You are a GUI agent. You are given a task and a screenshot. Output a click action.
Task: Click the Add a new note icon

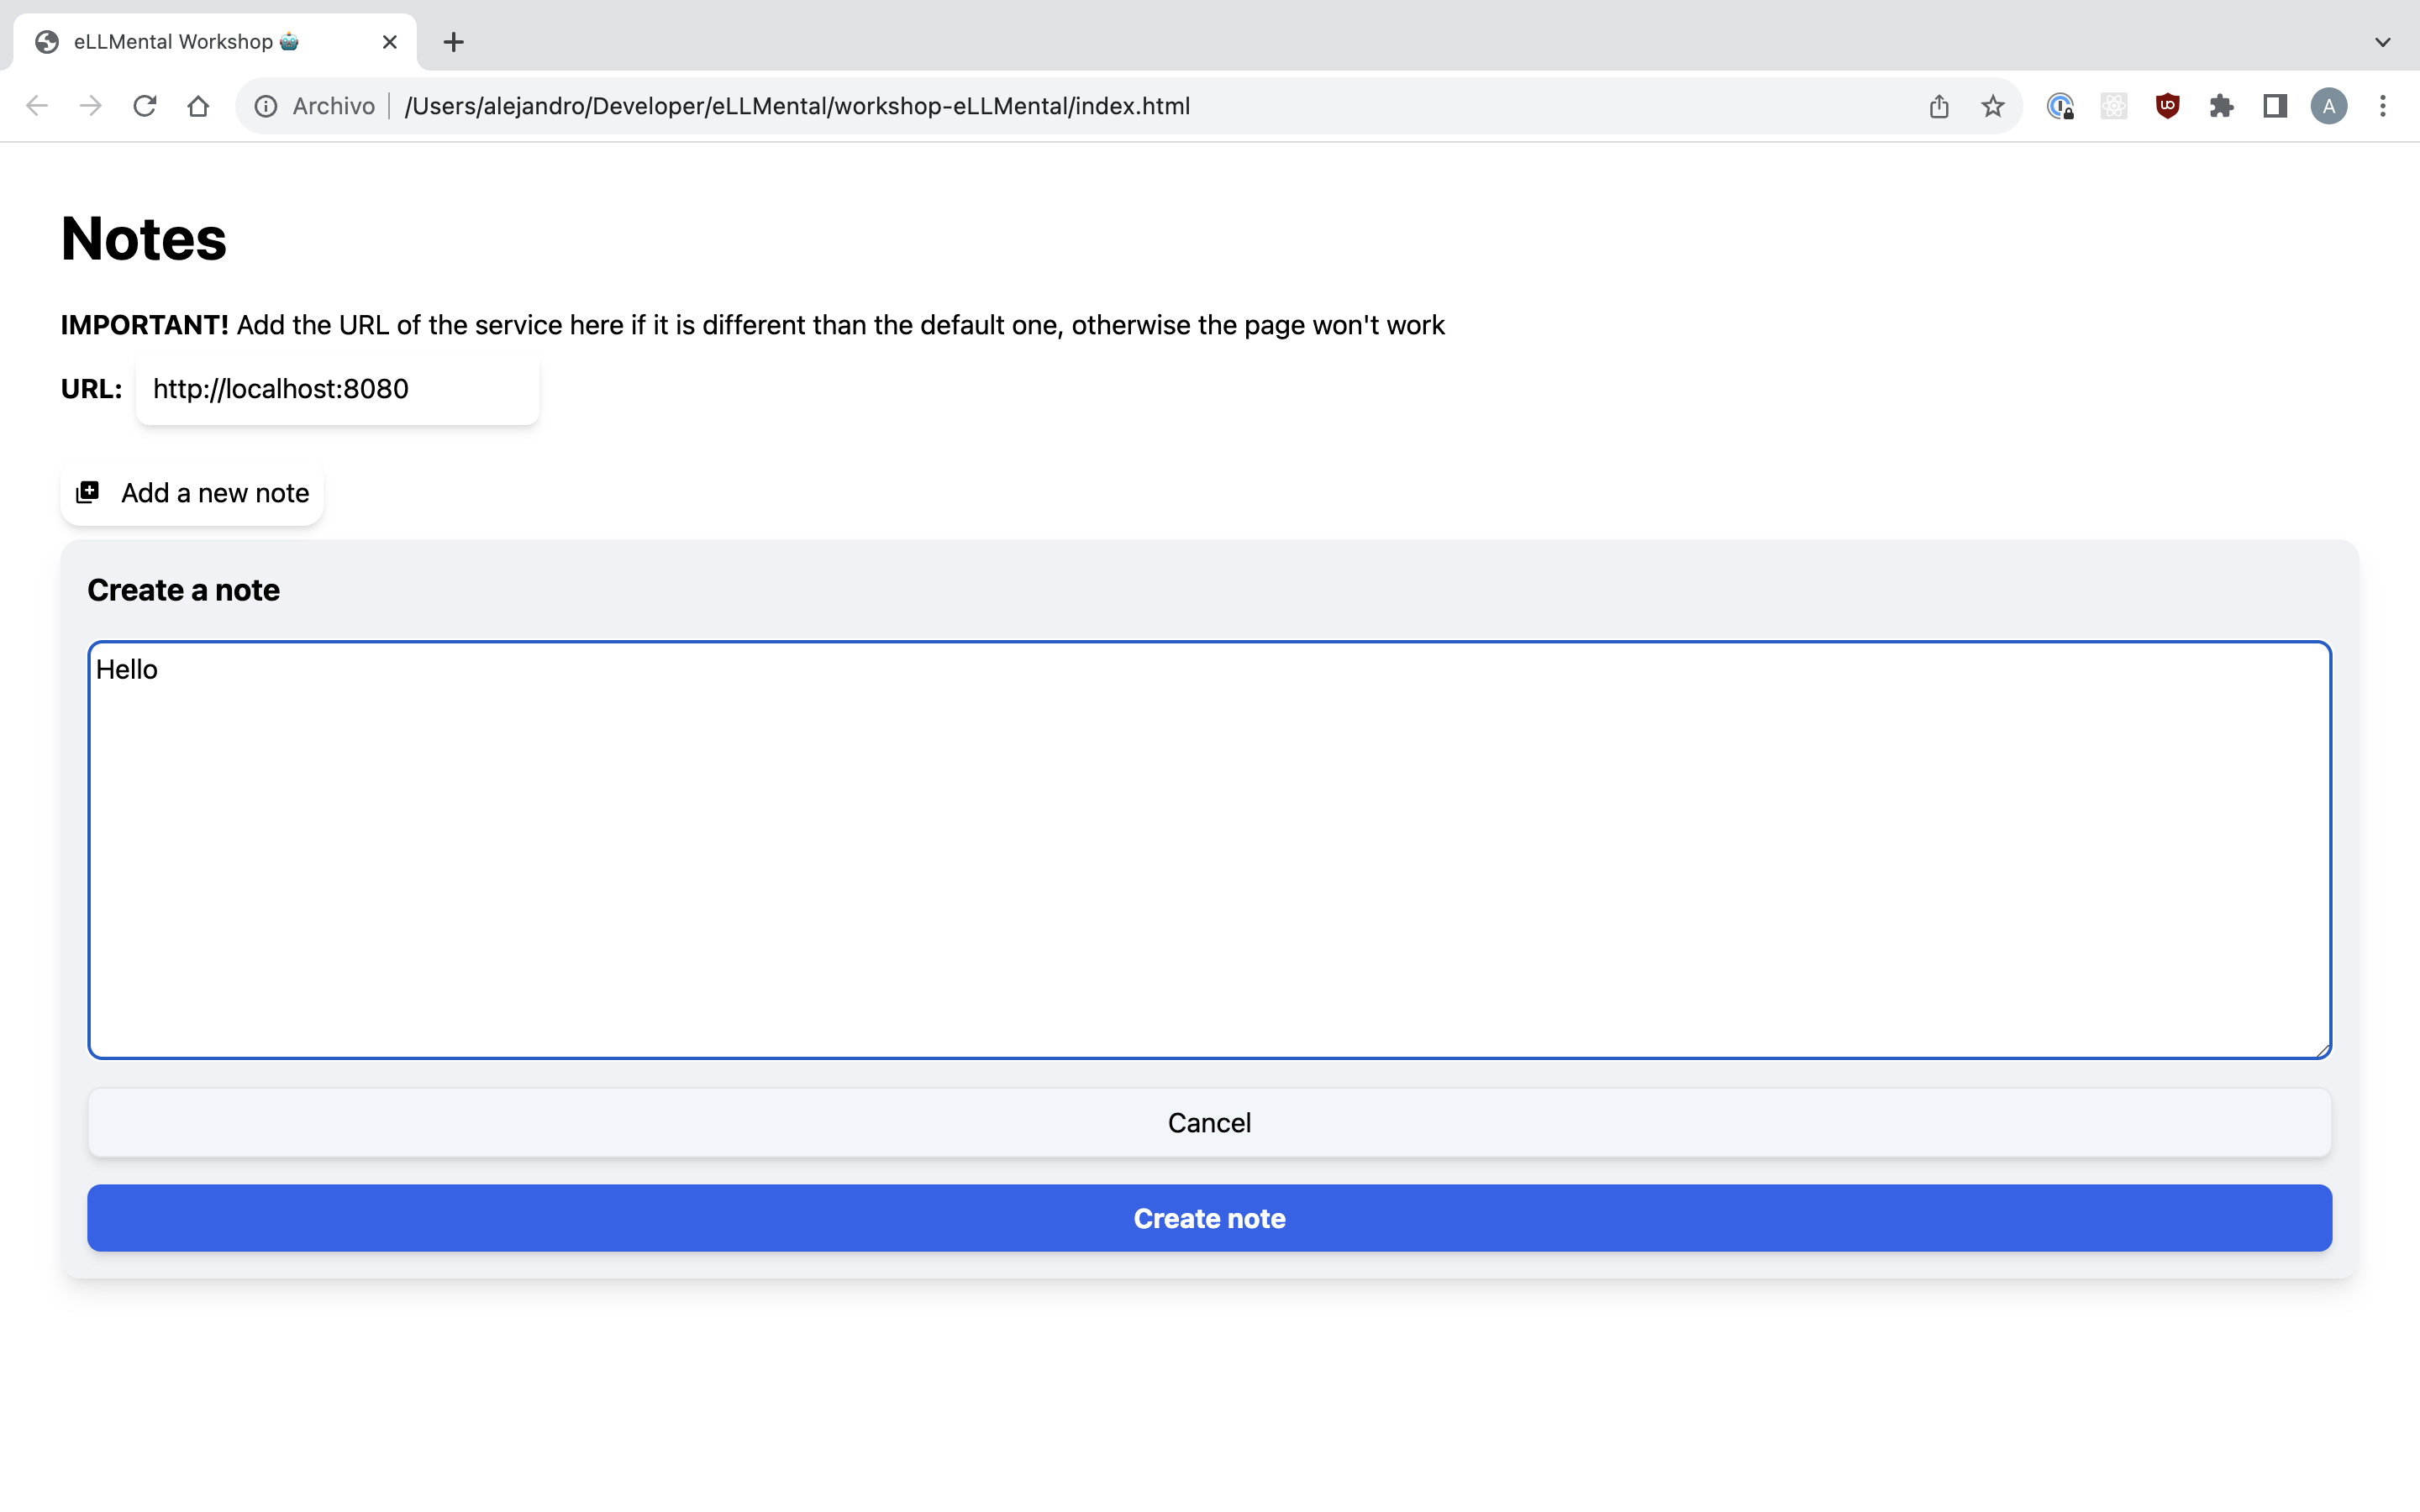(88, 492)
